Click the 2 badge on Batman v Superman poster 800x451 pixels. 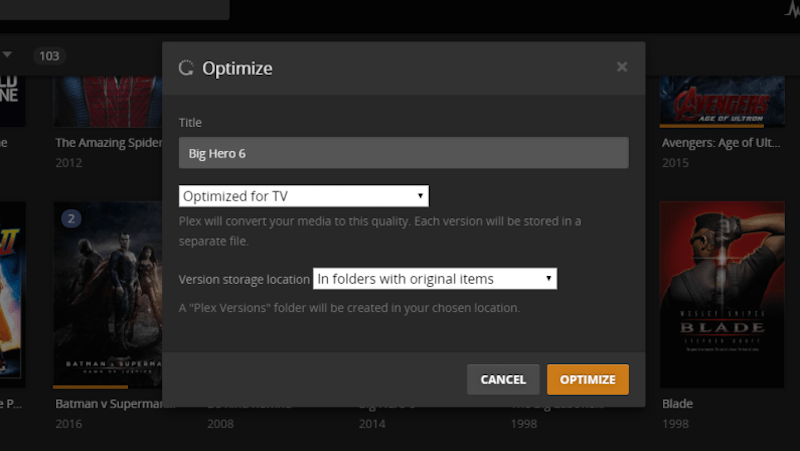click(x=71, y=219)
